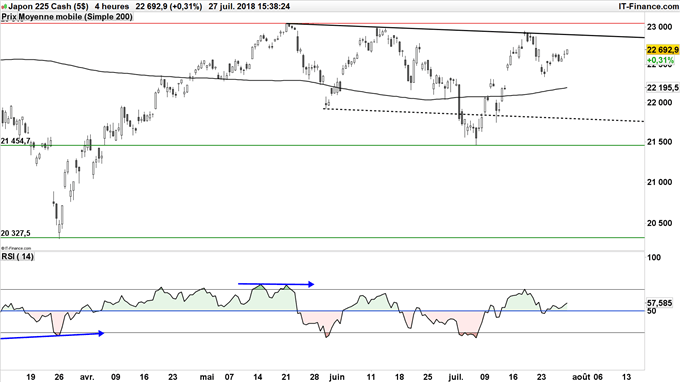Click the 13 date axis label
The width and height of the screenshot is (680, 382).
626,377
